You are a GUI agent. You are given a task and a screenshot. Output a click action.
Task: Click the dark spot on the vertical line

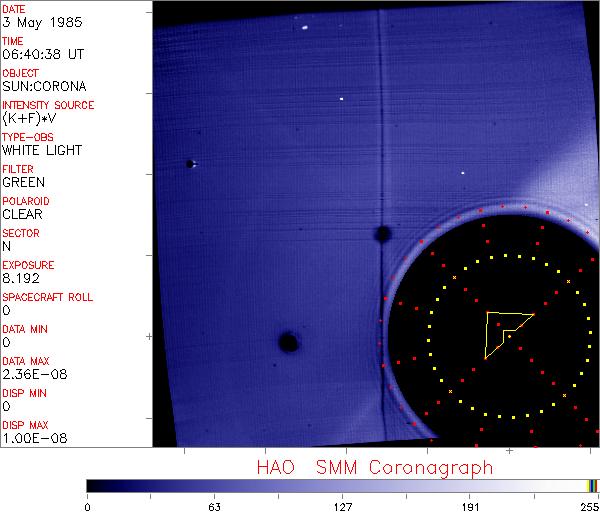click(x=381, y=234)
